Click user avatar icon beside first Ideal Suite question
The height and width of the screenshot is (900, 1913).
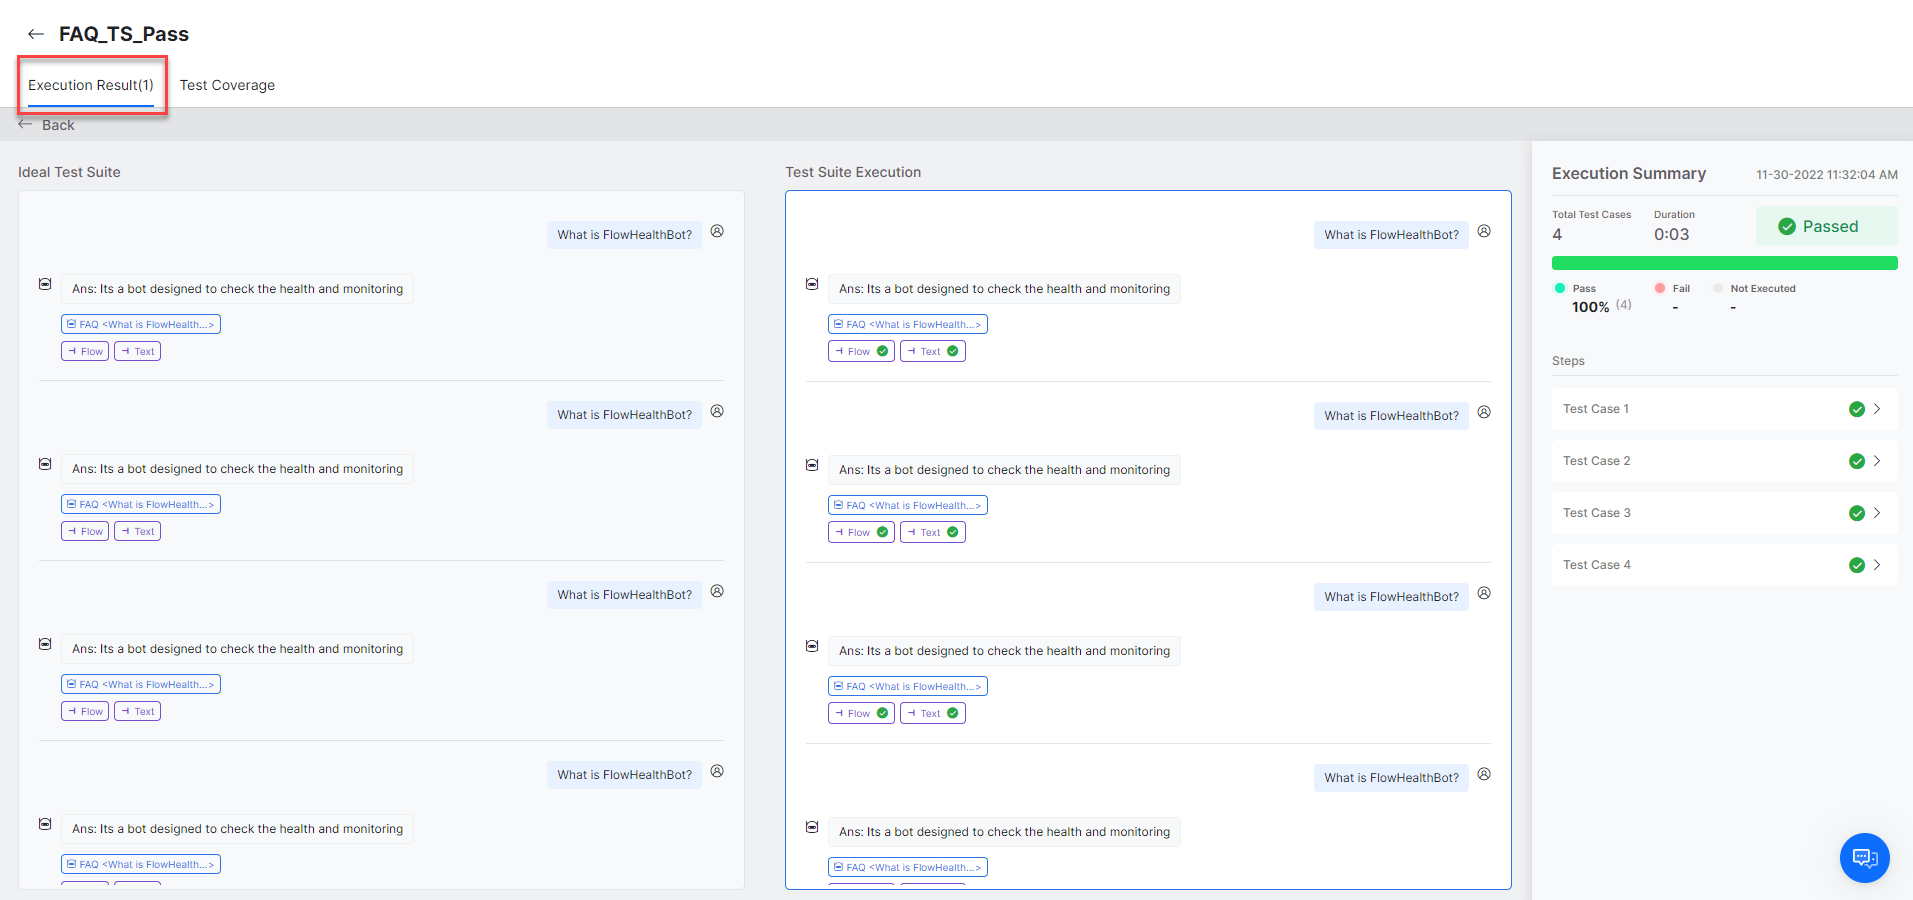pos(717,232)
